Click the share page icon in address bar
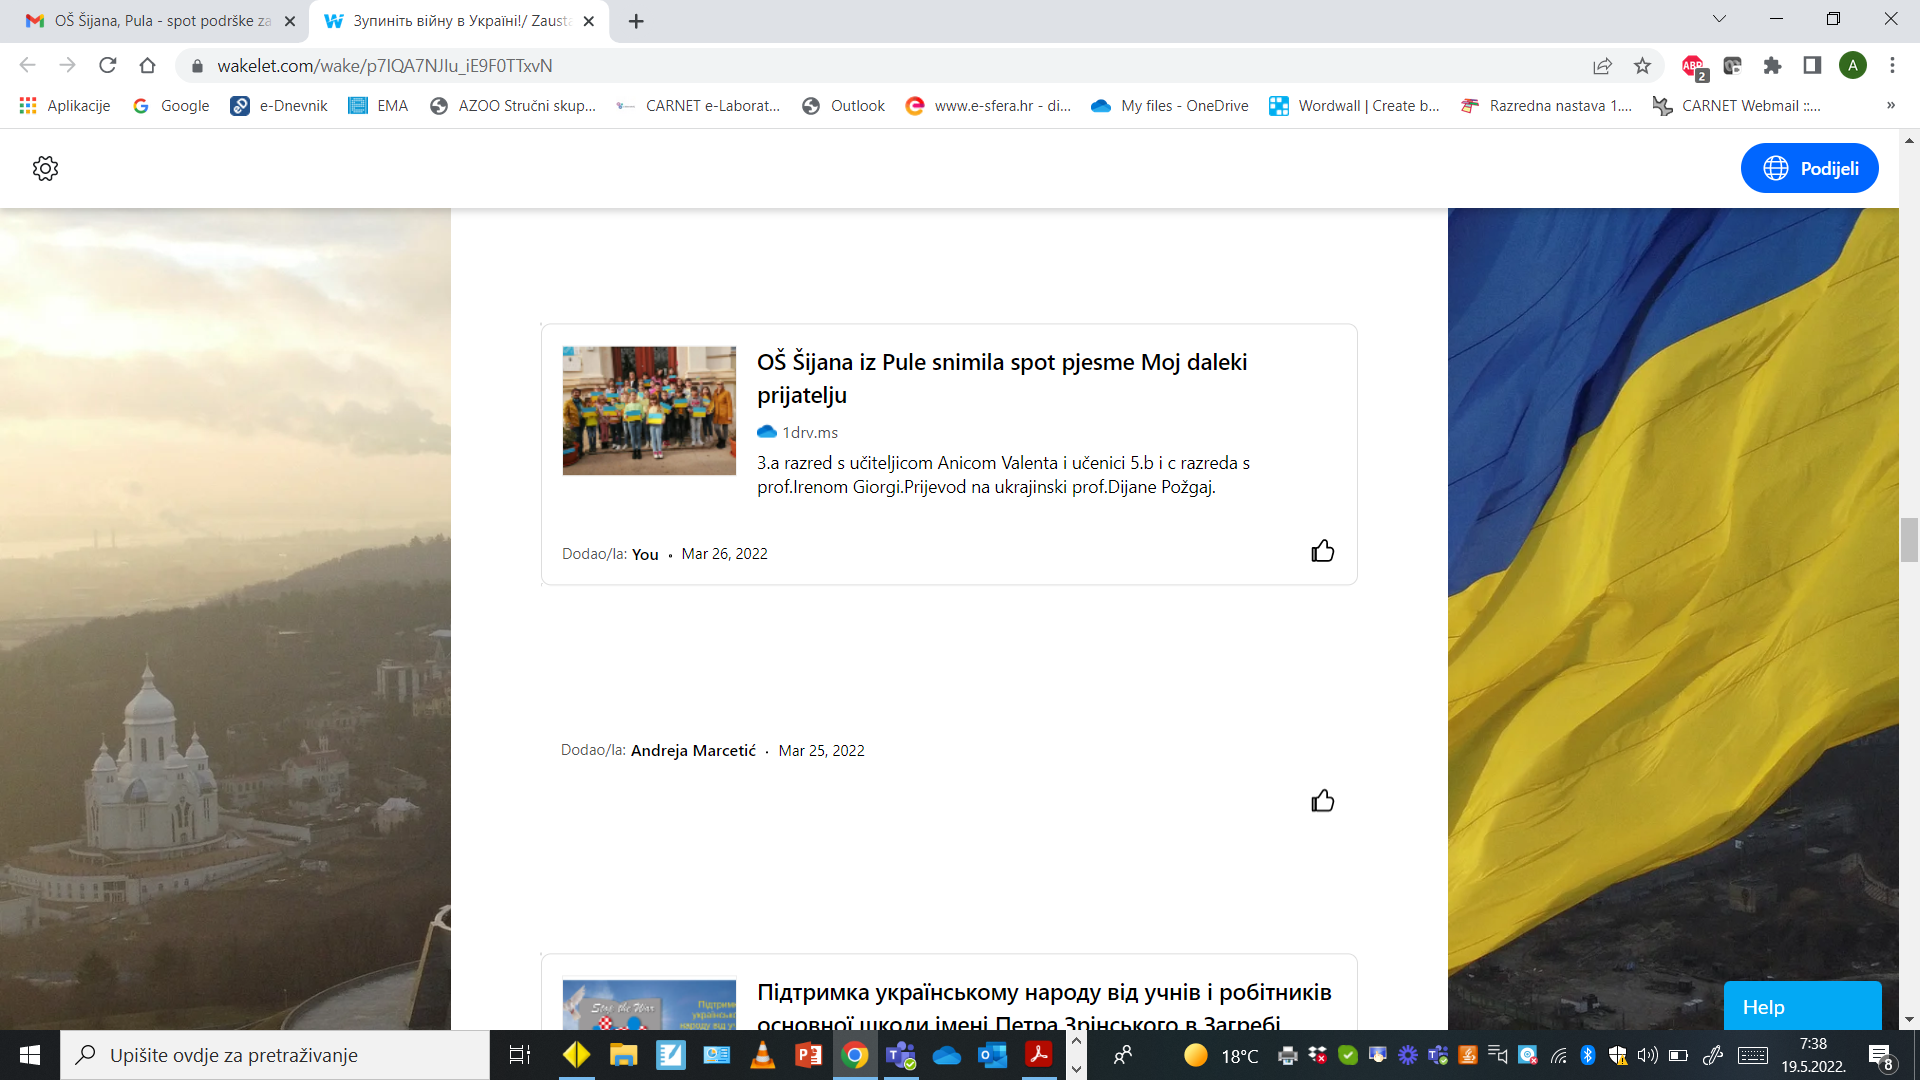Viewport: 1920px width, 1080px height. click(x=1602, y=66)
